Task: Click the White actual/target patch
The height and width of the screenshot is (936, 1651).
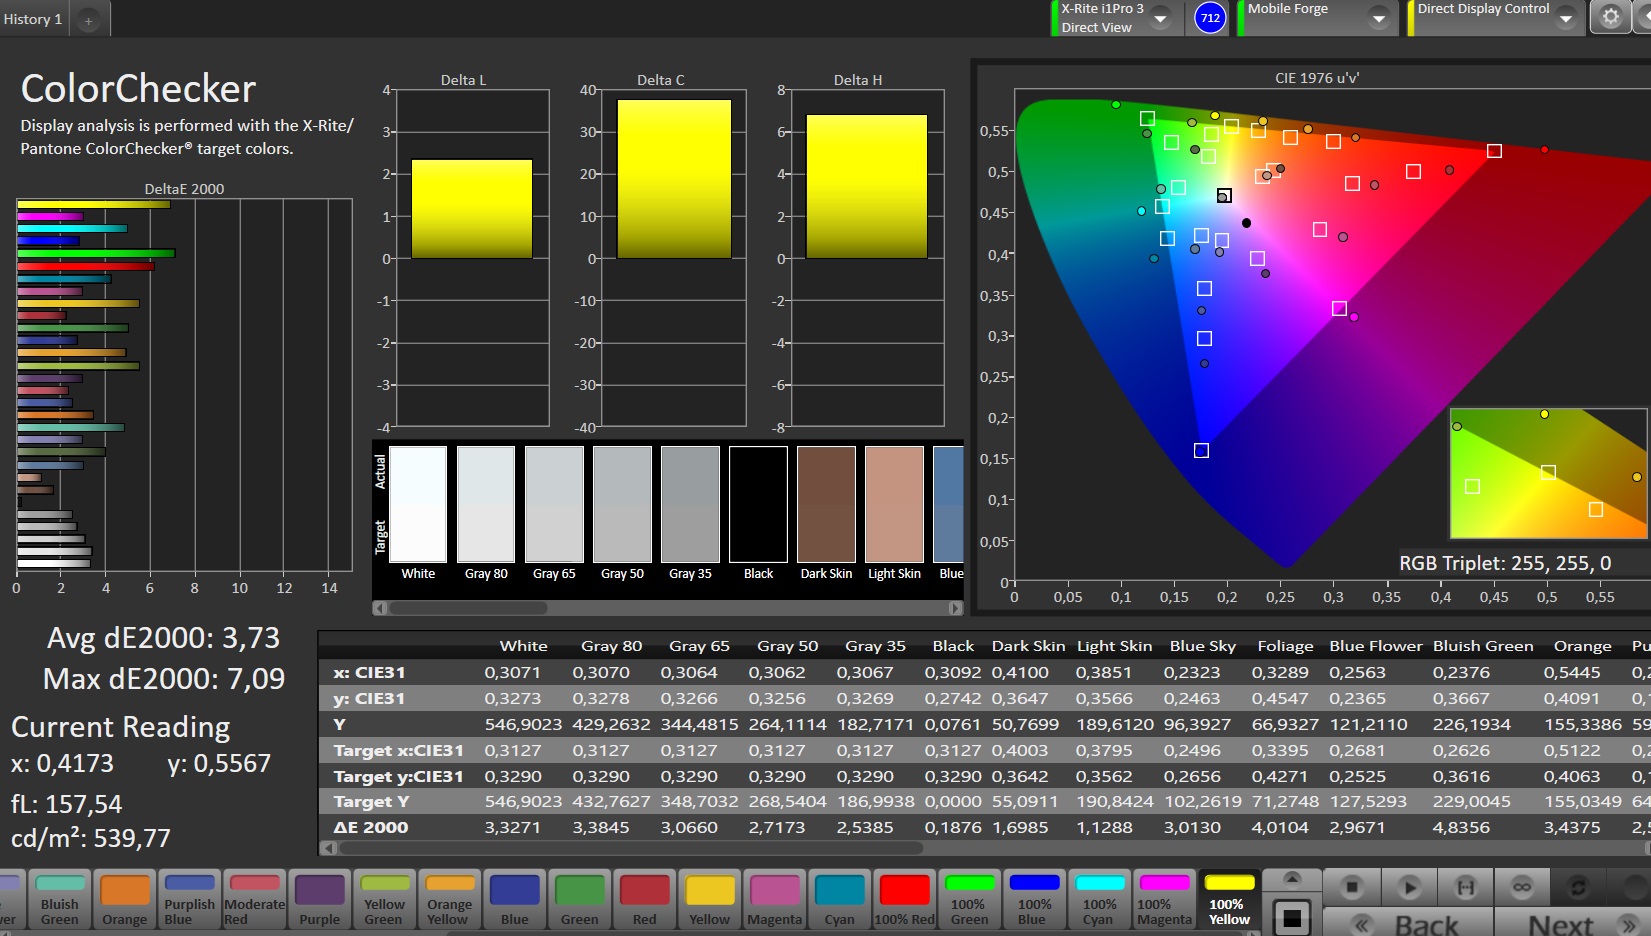Action: click(x=418, y=504)
